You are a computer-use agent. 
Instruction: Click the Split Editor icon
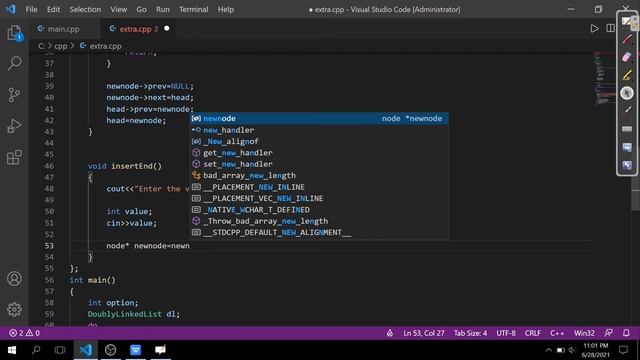(610, 29)
